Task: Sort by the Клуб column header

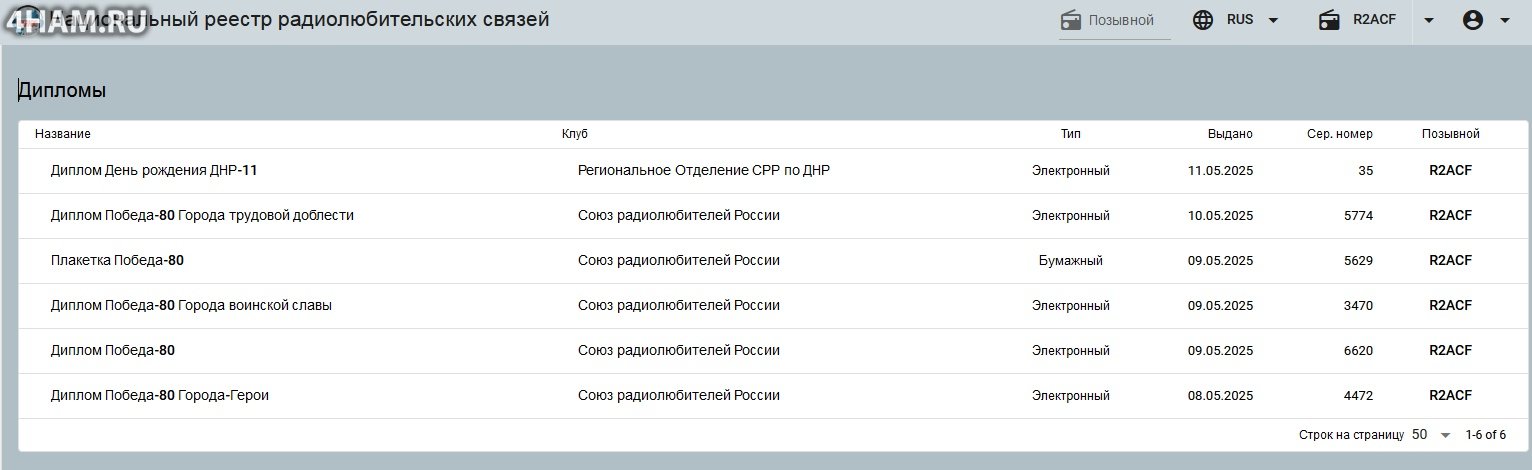Action: (x=575, y=134)
